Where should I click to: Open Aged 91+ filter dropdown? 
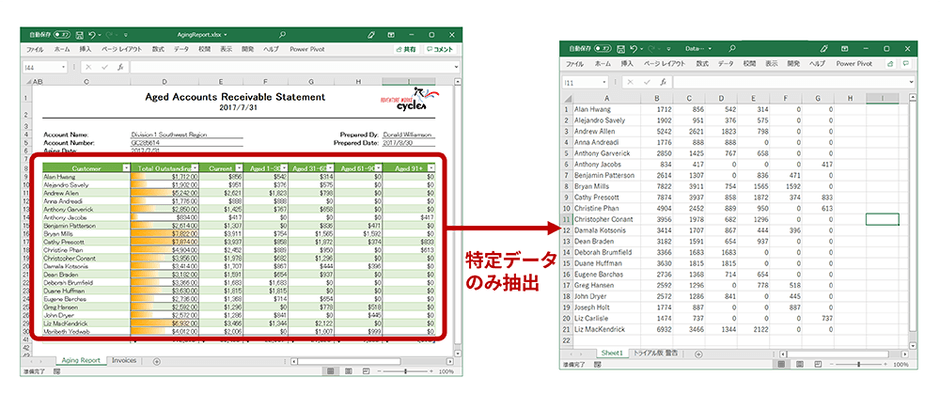coord(430,168)
